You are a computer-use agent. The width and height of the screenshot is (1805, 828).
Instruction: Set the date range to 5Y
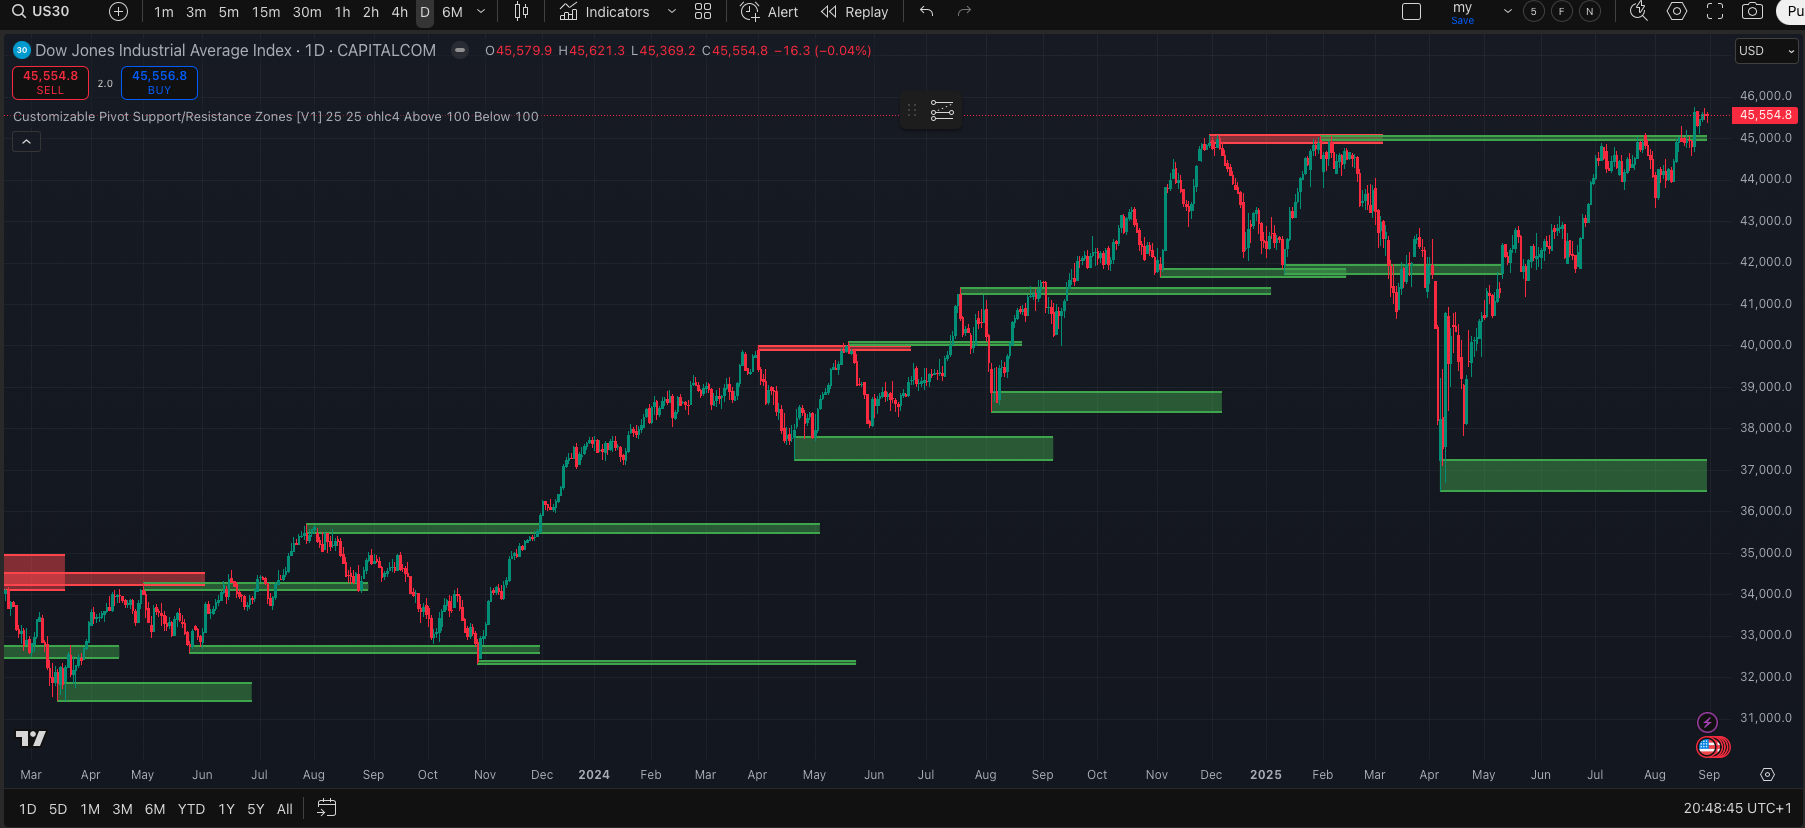256,809
